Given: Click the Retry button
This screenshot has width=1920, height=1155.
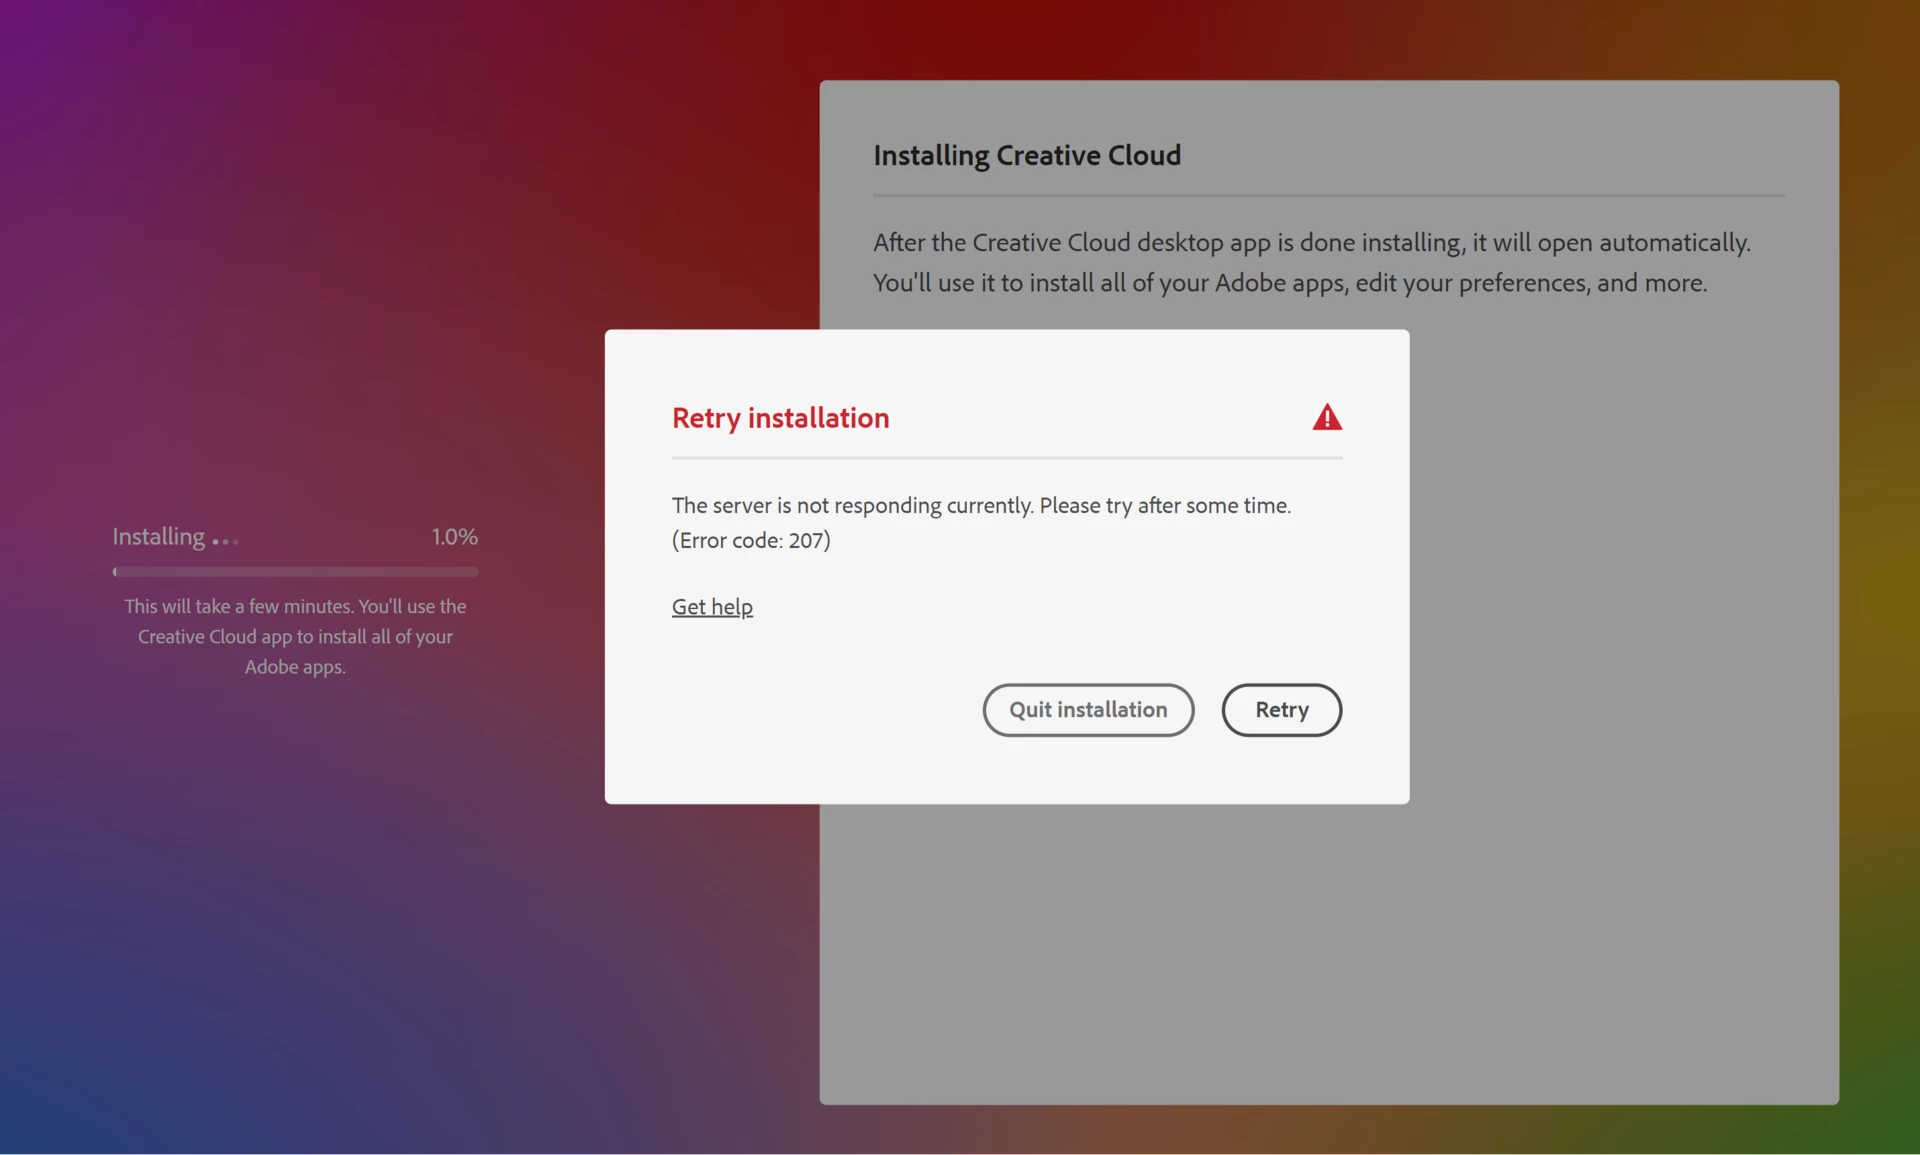Looking at the screenshot, I should (x=1281, y=710).
